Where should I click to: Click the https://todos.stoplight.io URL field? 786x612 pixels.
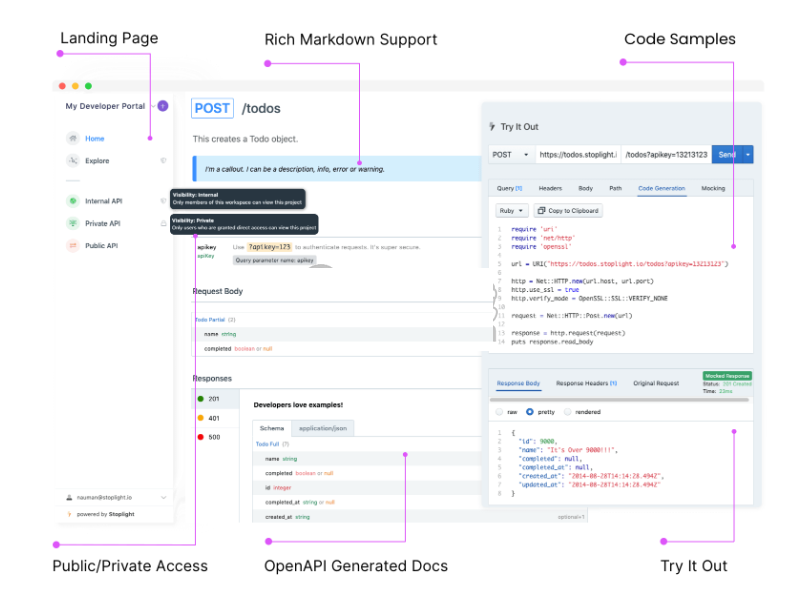[x=578, y=154]
